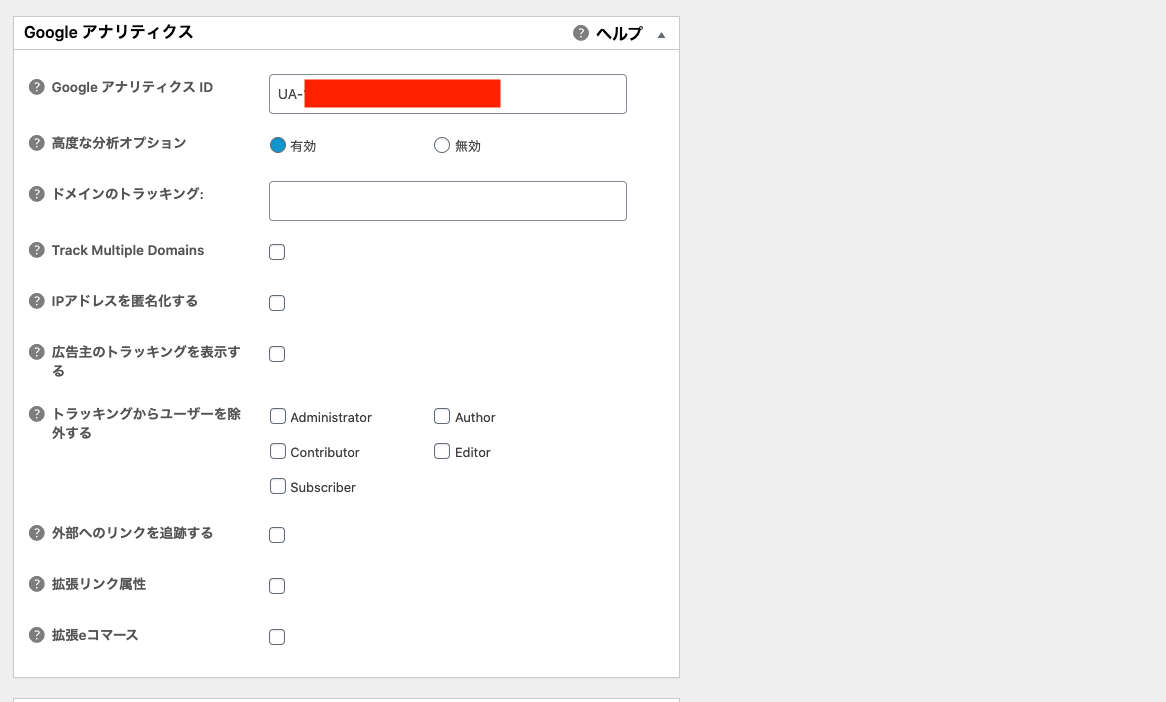Click help icon for 広告主のトラッキングを表示する
The width and height of the screenshot is (1166, 702).
(36, 352)
